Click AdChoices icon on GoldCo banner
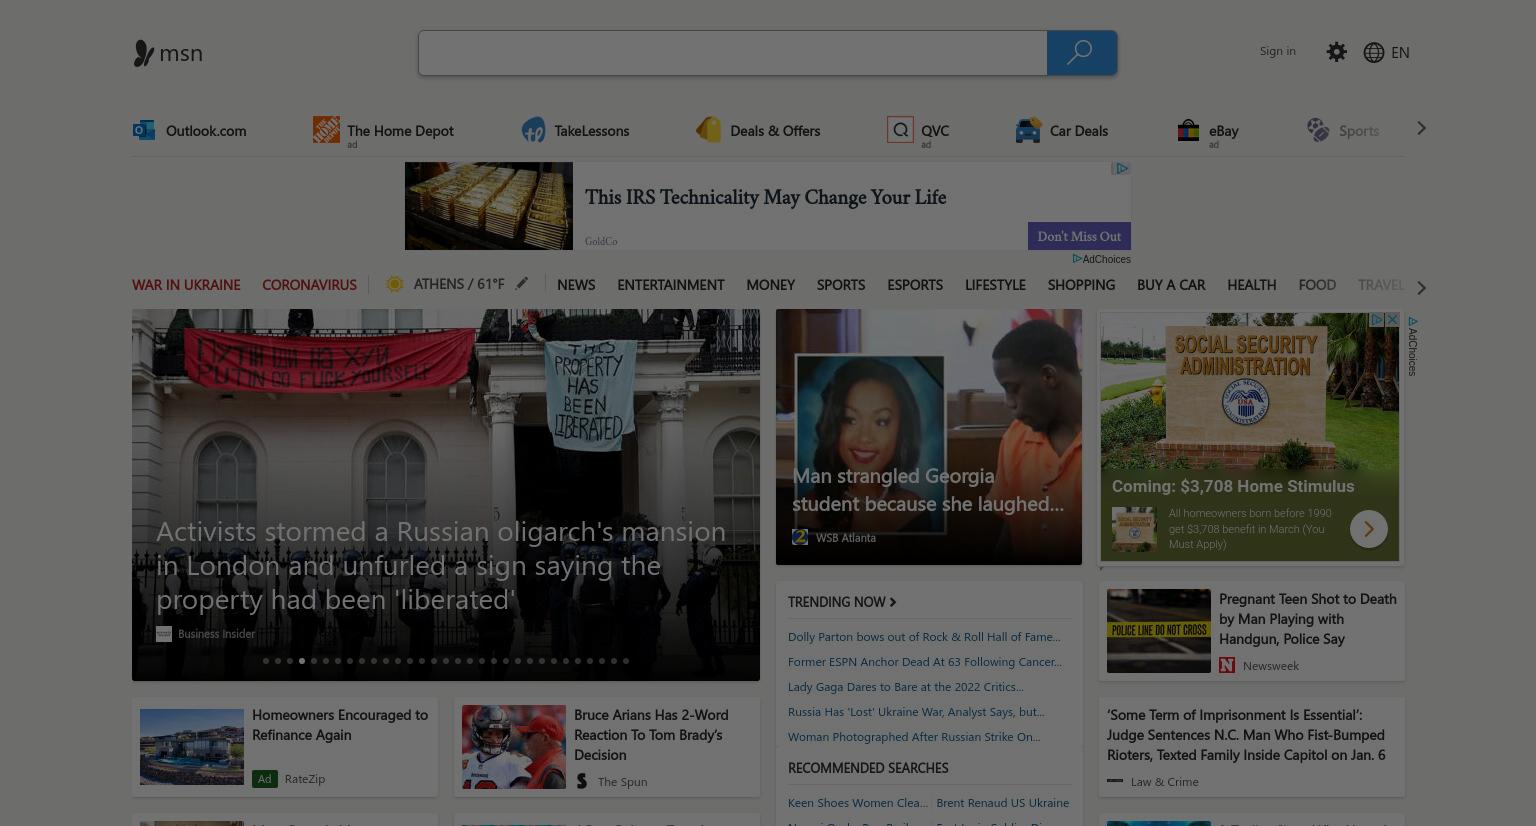The image size is (1536, 826). 1122,169
